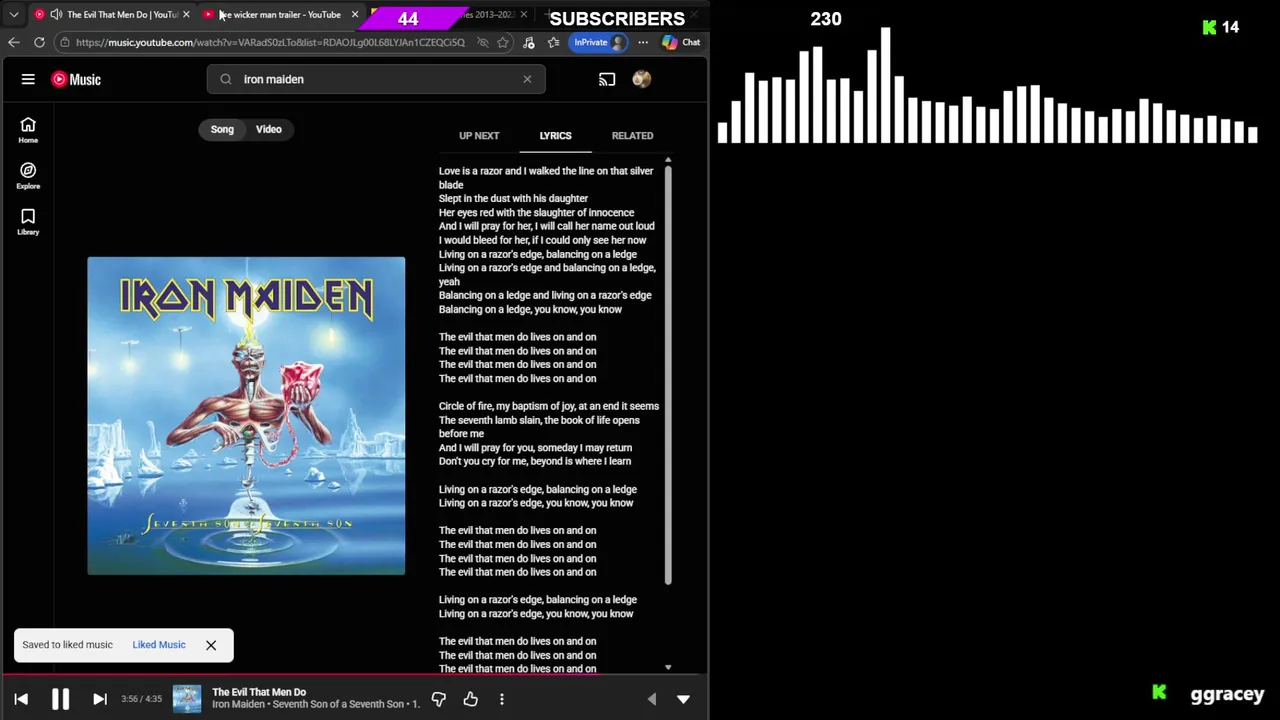The width and height of the screenshot is (1280, 720).
Task: Open the song's three-dot more actions menu
Action: pyautogui.click(x=502, y=699)
